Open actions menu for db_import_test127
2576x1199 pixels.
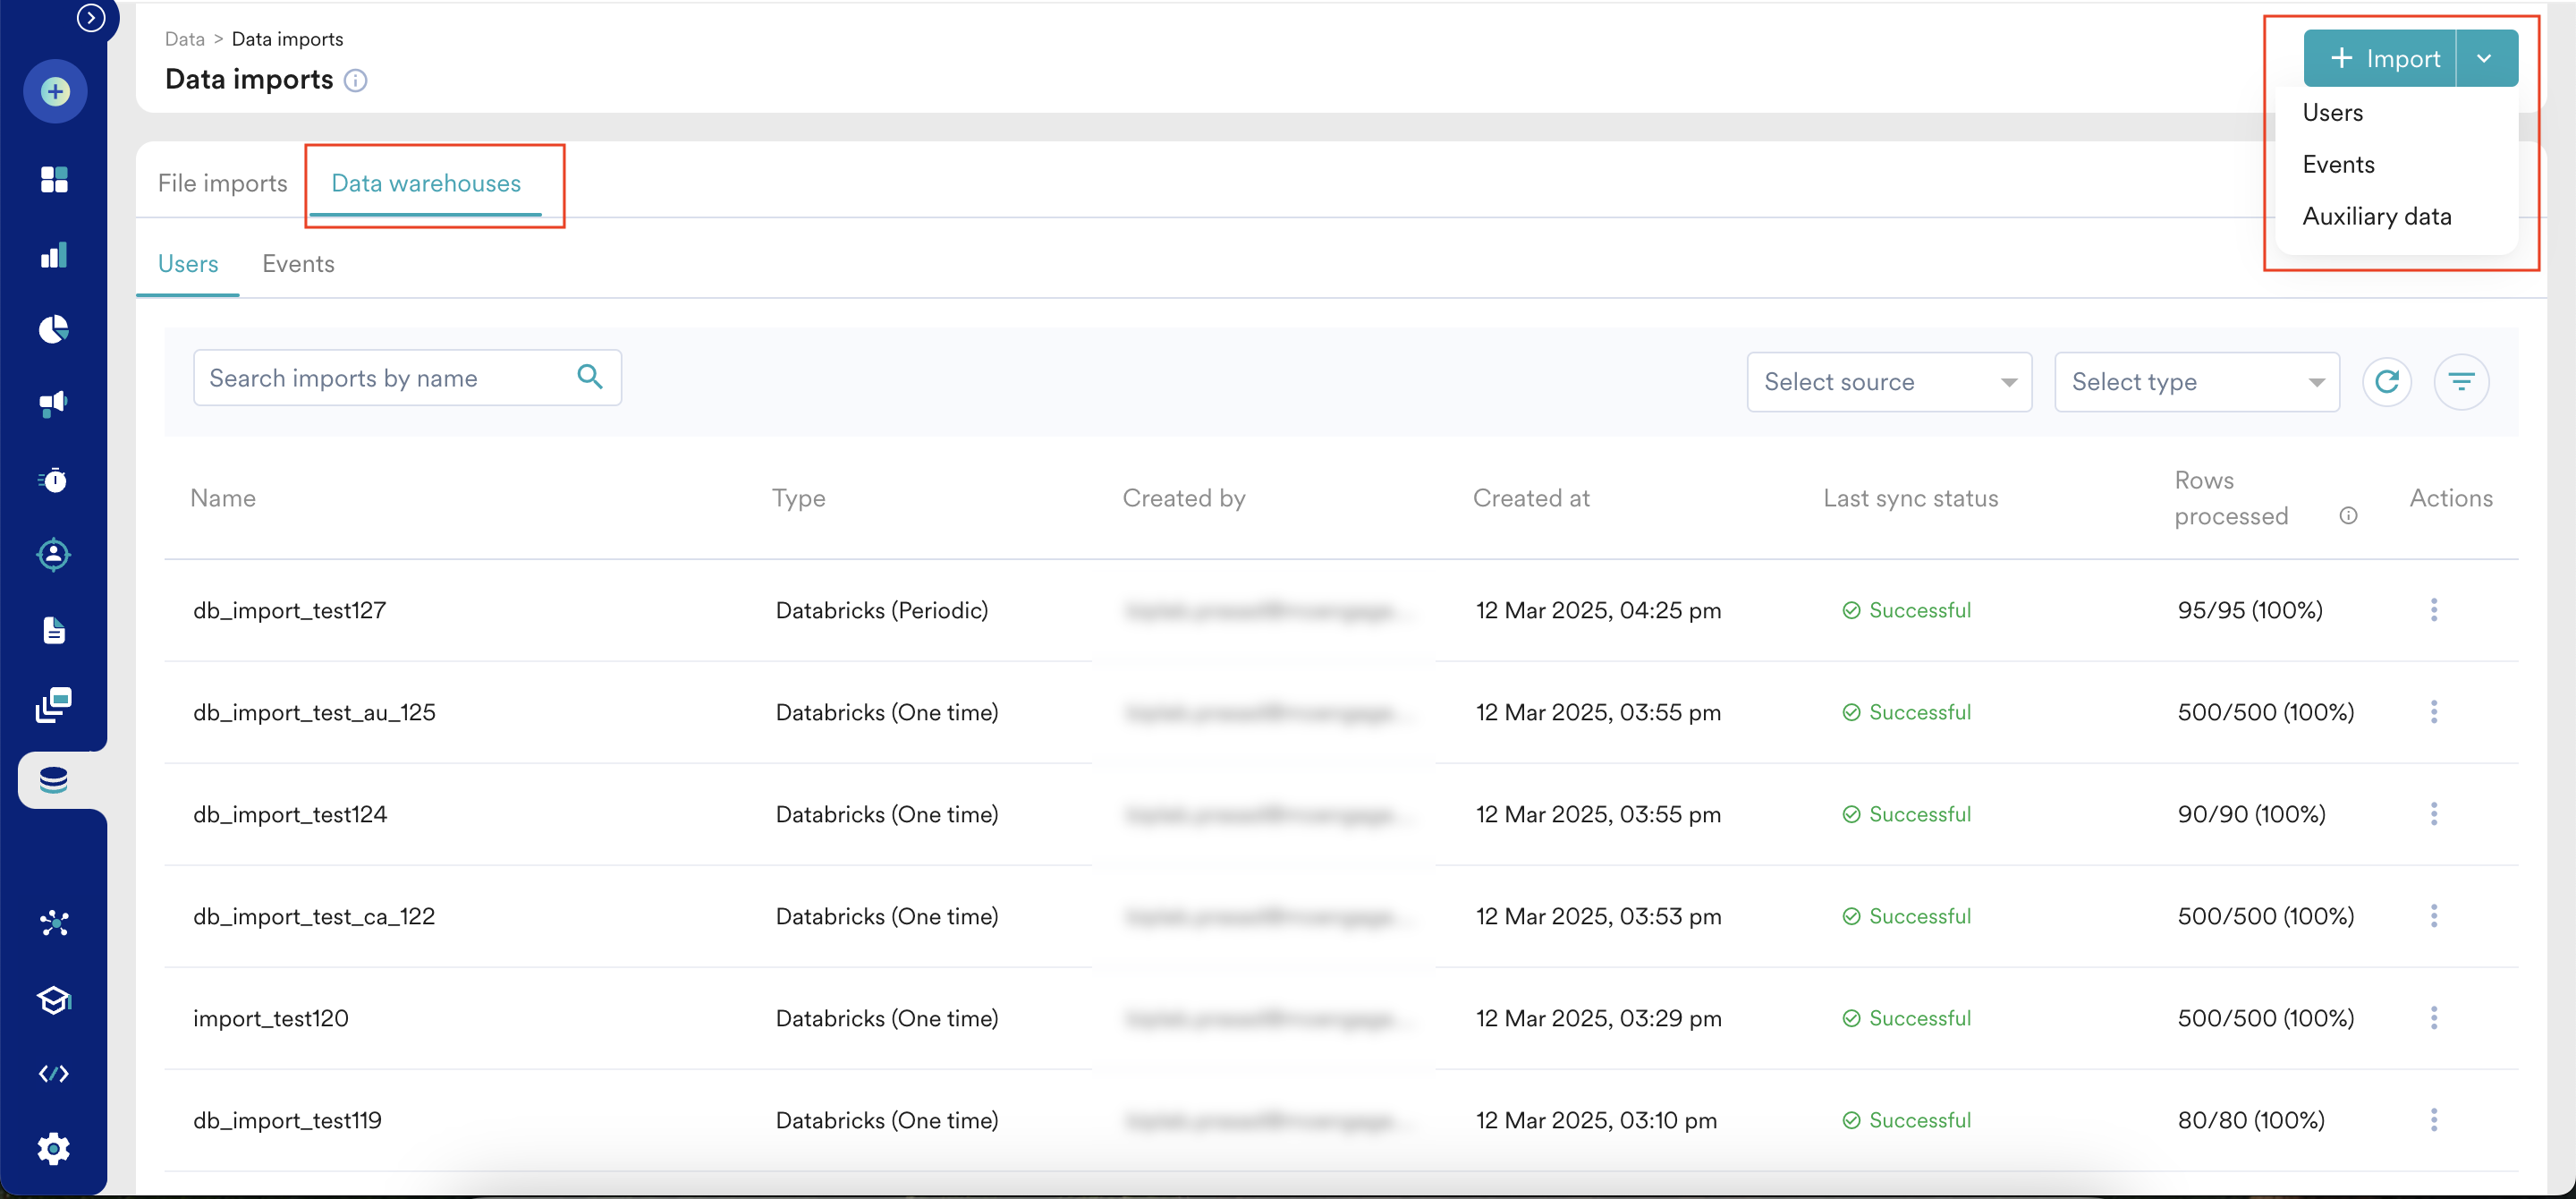pos(2433,610)
